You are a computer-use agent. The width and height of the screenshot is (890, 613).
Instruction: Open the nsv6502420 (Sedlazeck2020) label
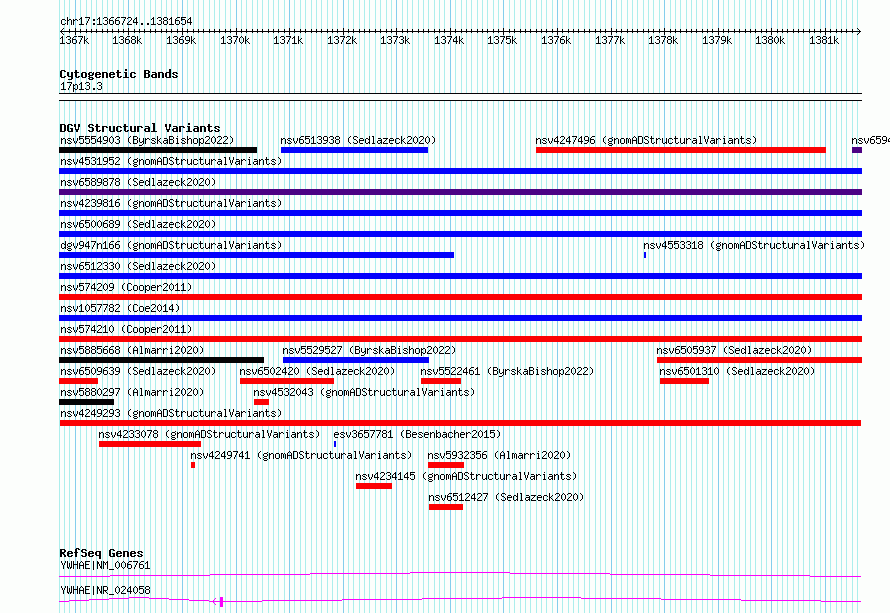coord(317,371)
